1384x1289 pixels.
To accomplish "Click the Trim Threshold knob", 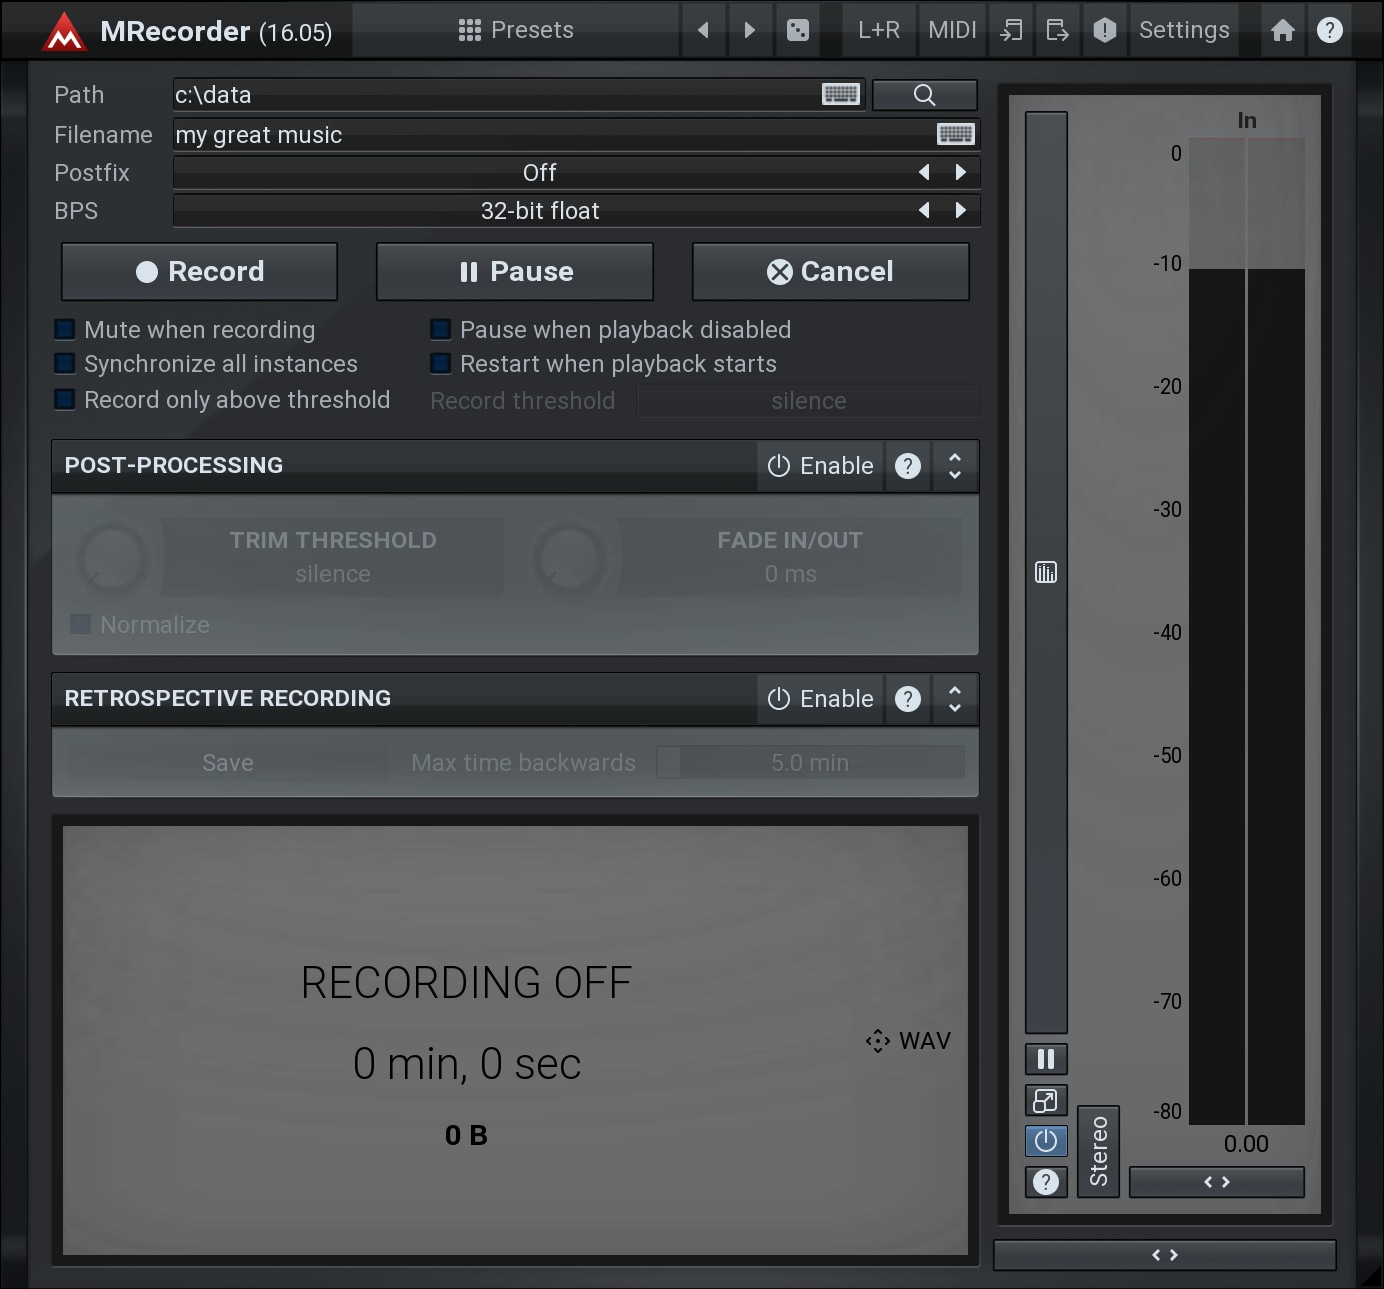I will tap(113, 558).
